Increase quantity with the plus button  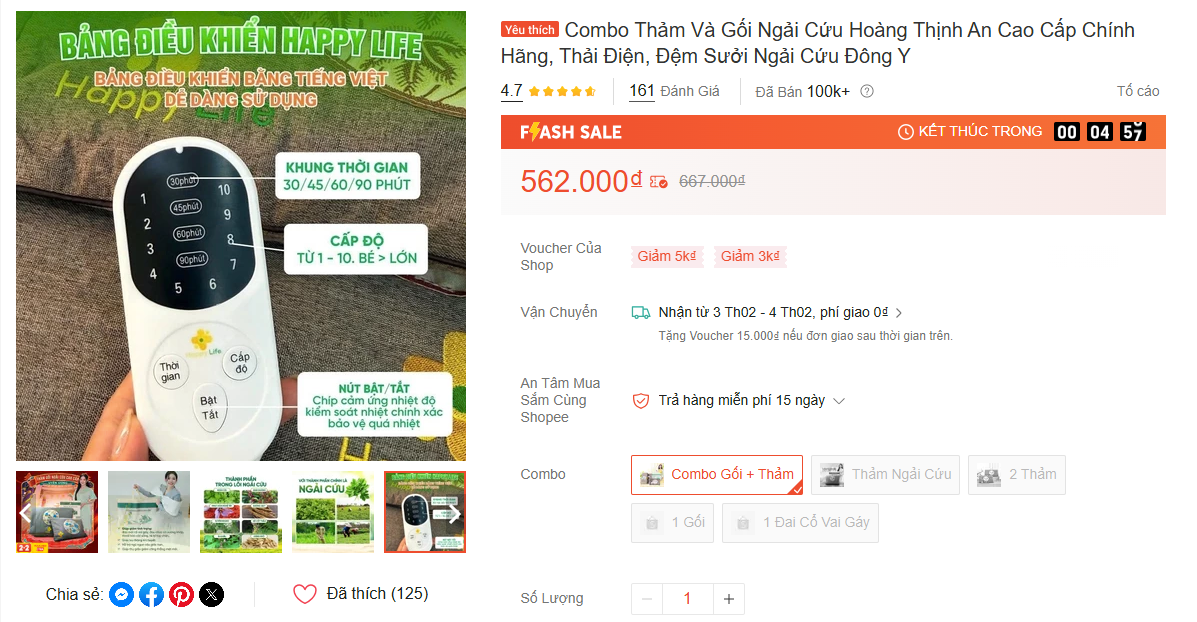click(x=729, y=599)
